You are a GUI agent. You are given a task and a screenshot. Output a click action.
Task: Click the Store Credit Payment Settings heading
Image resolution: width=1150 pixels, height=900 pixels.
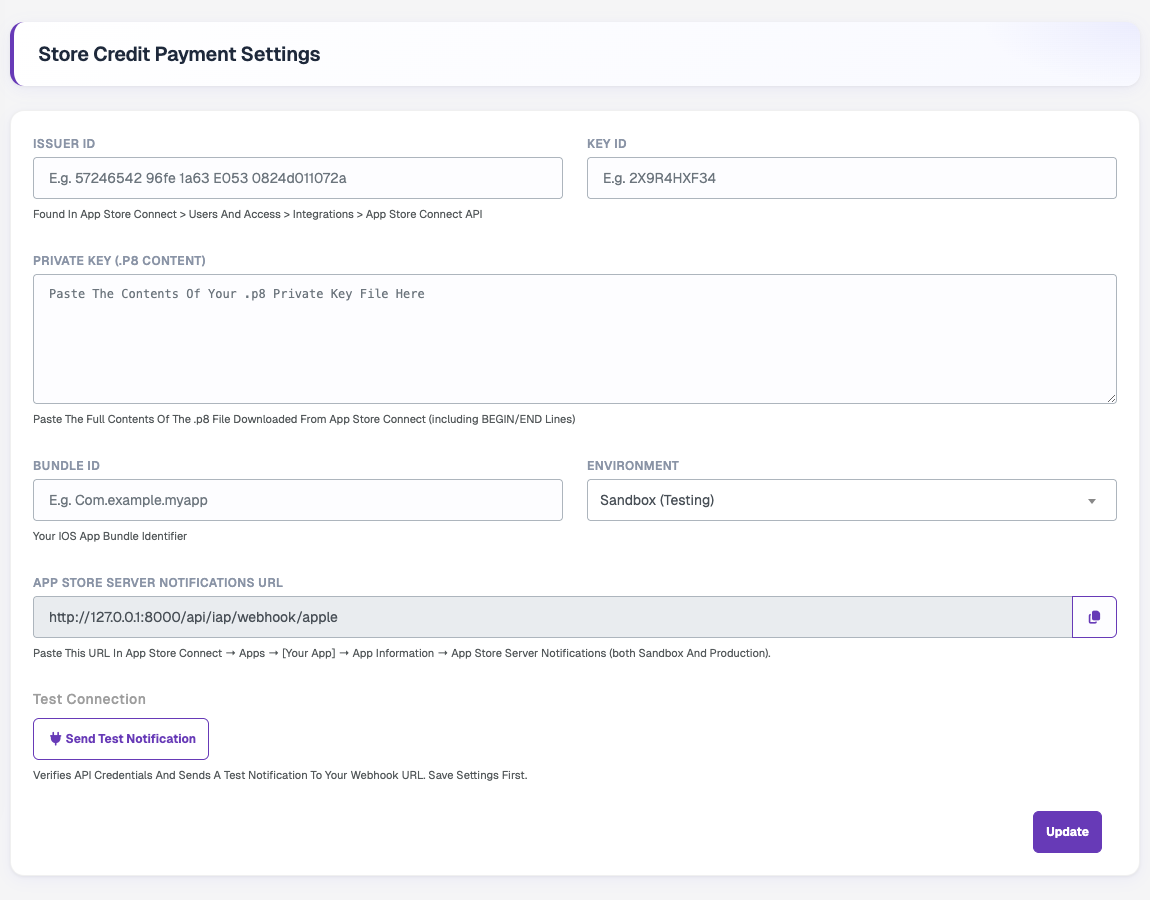179,54
